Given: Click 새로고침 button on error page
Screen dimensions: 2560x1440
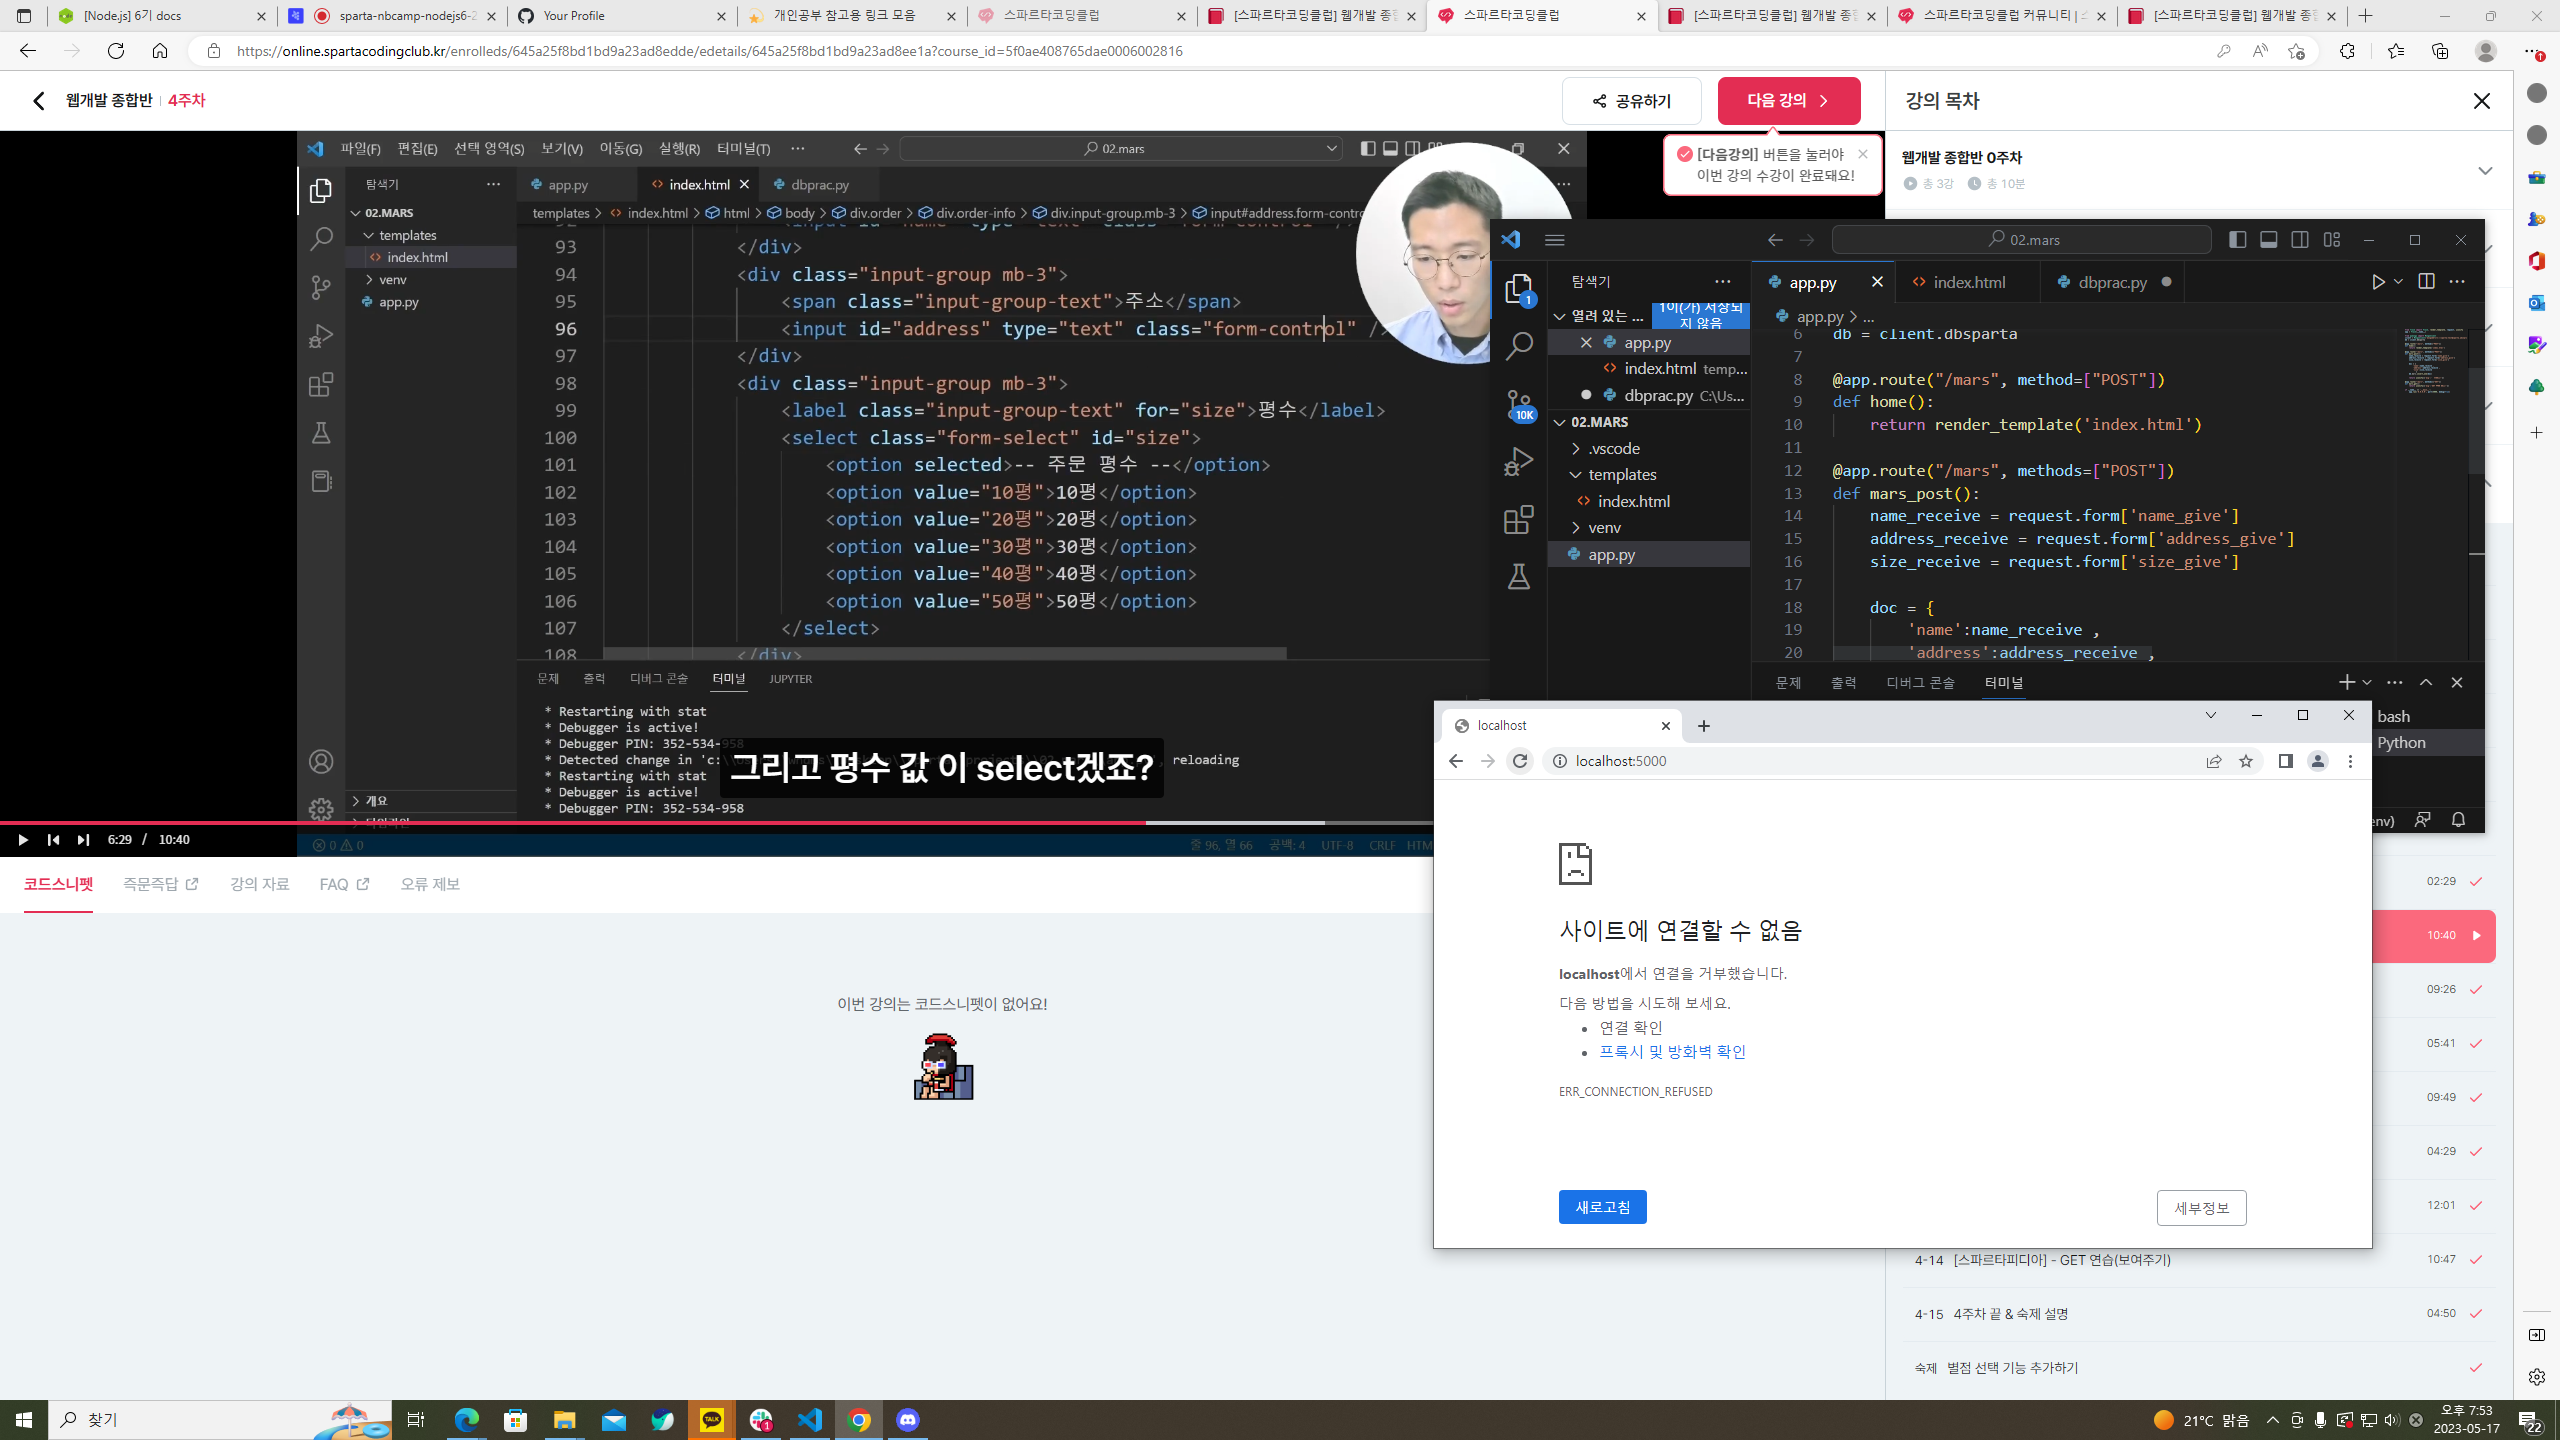Looking at the screenshot, I should (x=1602, y=1207).
